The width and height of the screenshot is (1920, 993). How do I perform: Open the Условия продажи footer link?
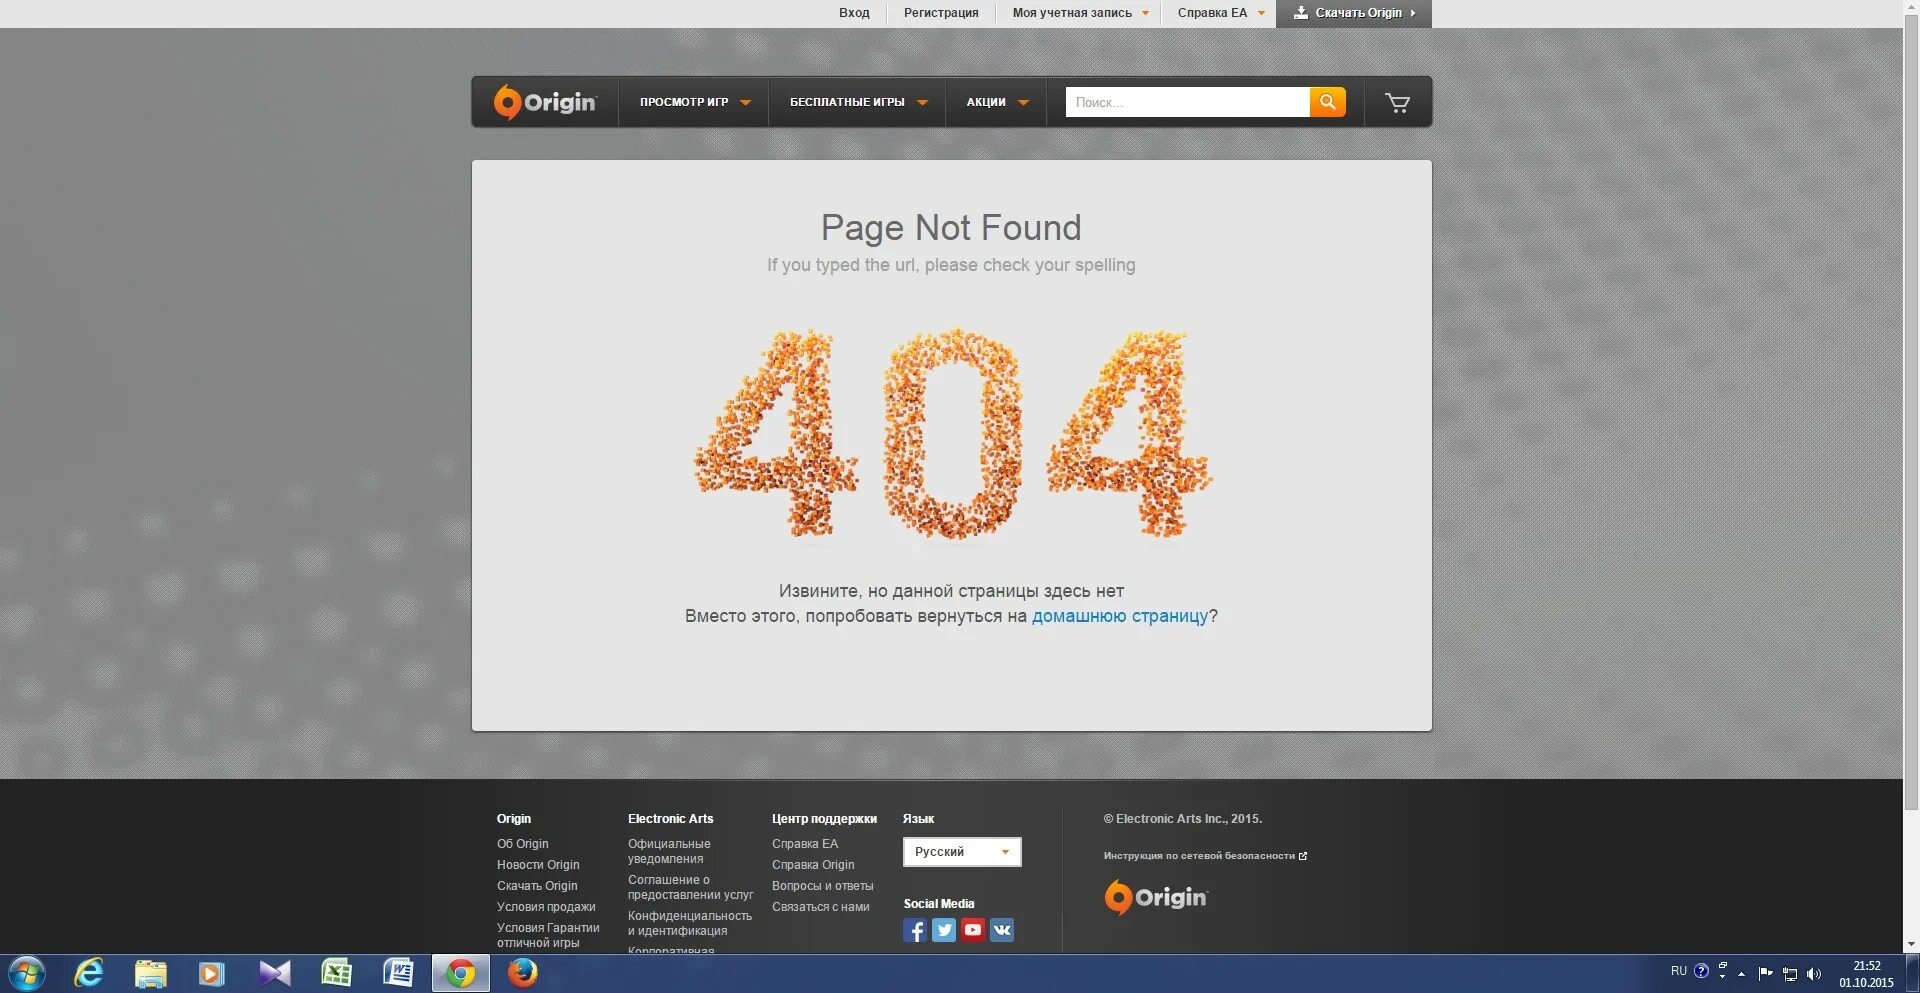tap(546, 907)
